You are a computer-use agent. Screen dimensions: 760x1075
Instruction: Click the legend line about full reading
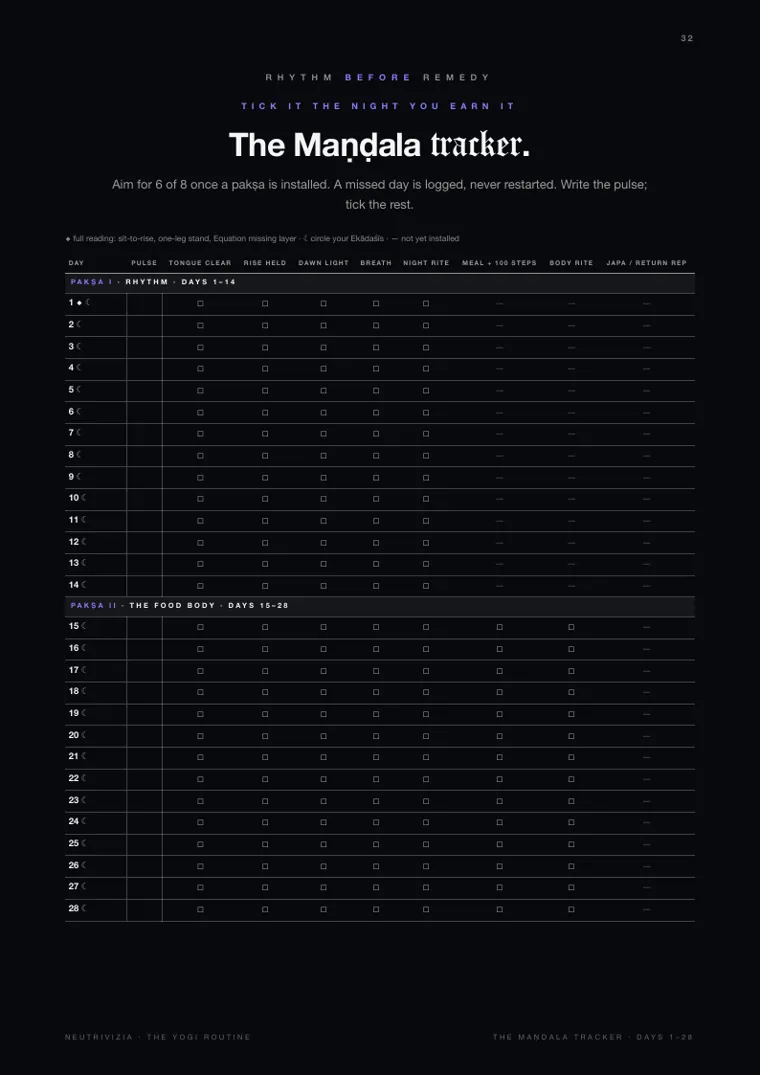pyautogui.click(x=262, y=239)
